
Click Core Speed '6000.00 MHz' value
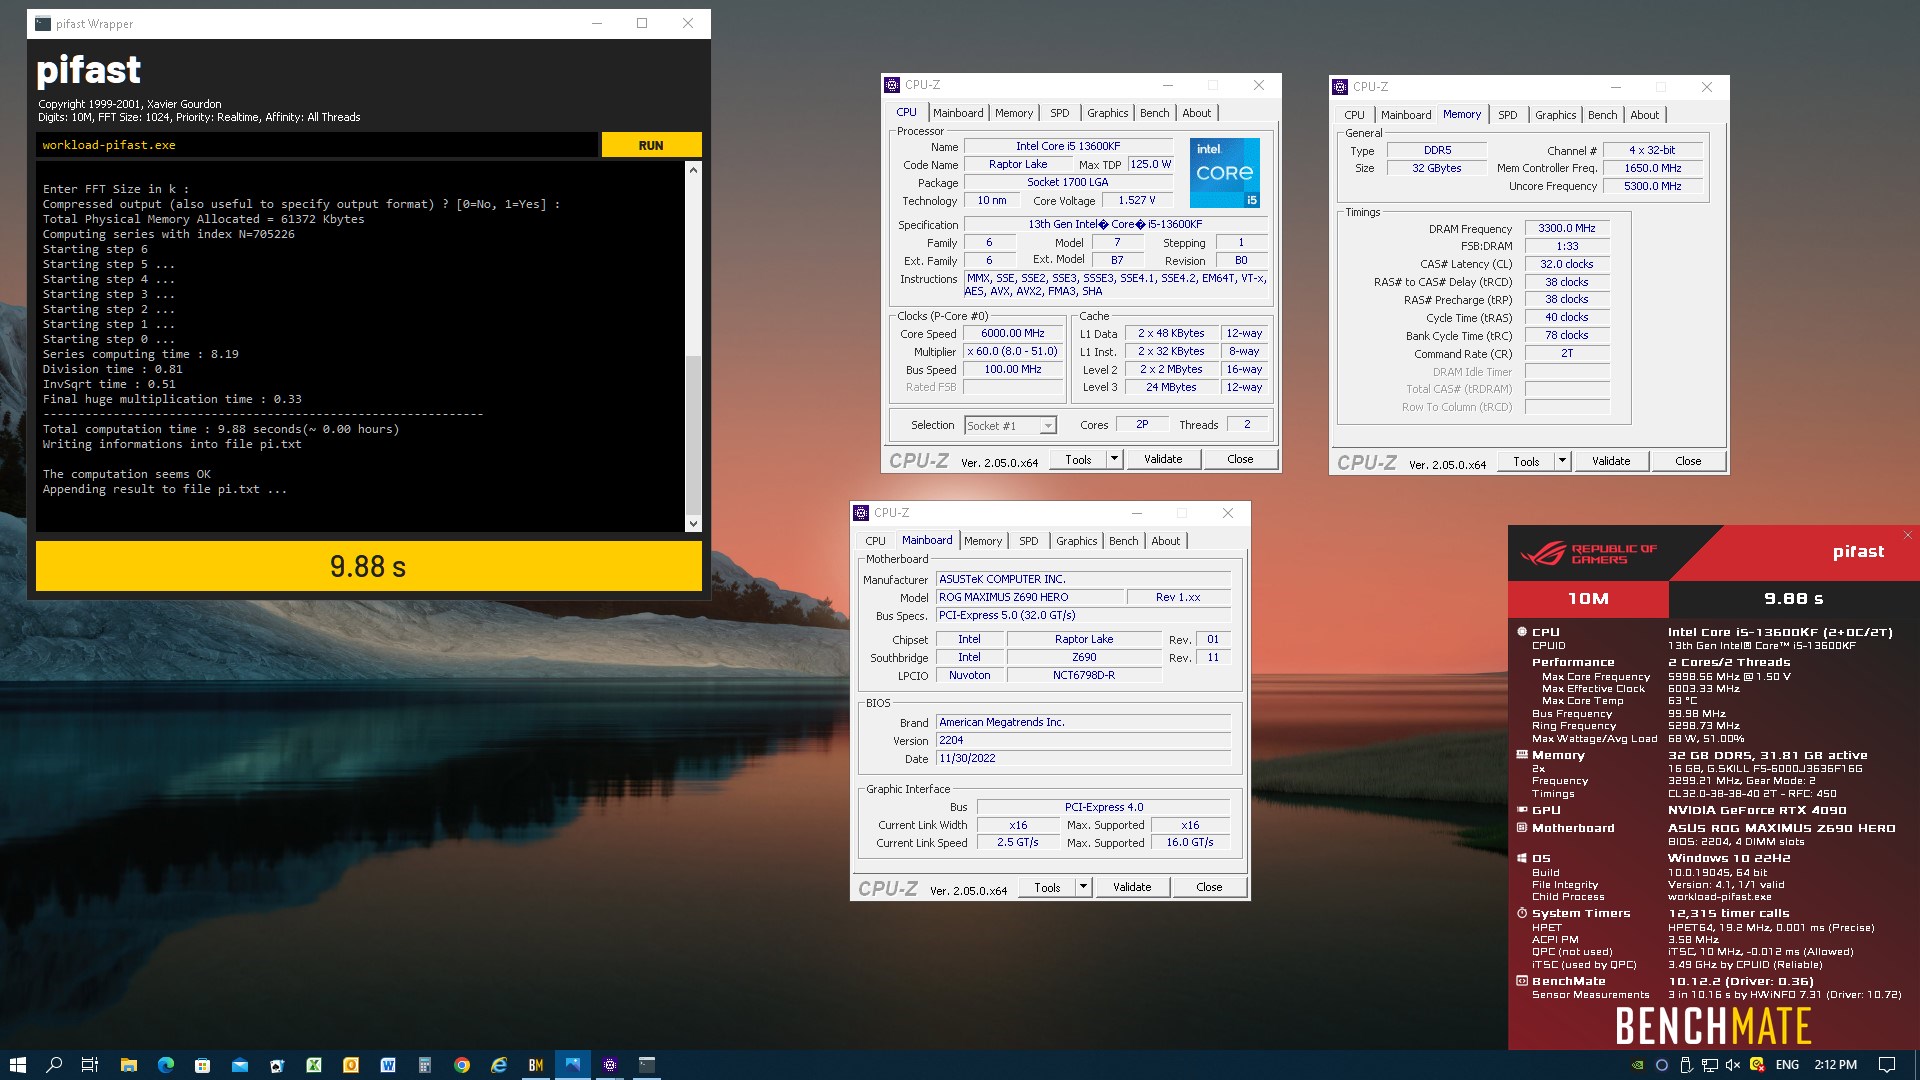point(1012,334)
